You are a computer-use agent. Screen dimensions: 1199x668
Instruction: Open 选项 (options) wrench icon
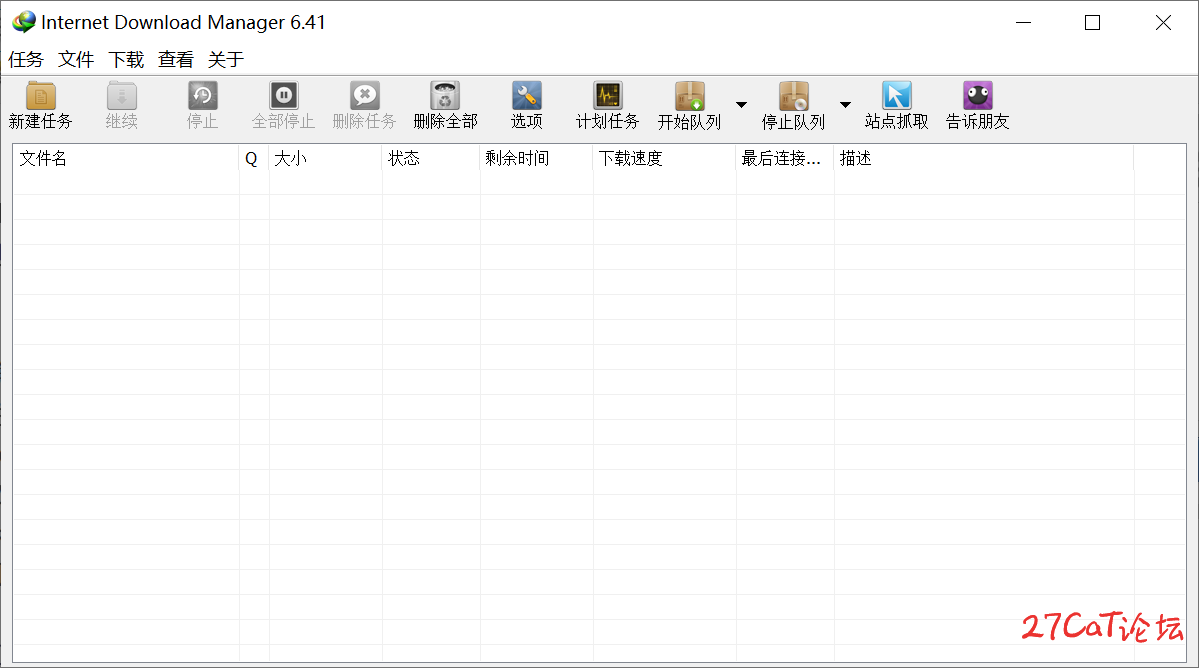click(527, 96)
